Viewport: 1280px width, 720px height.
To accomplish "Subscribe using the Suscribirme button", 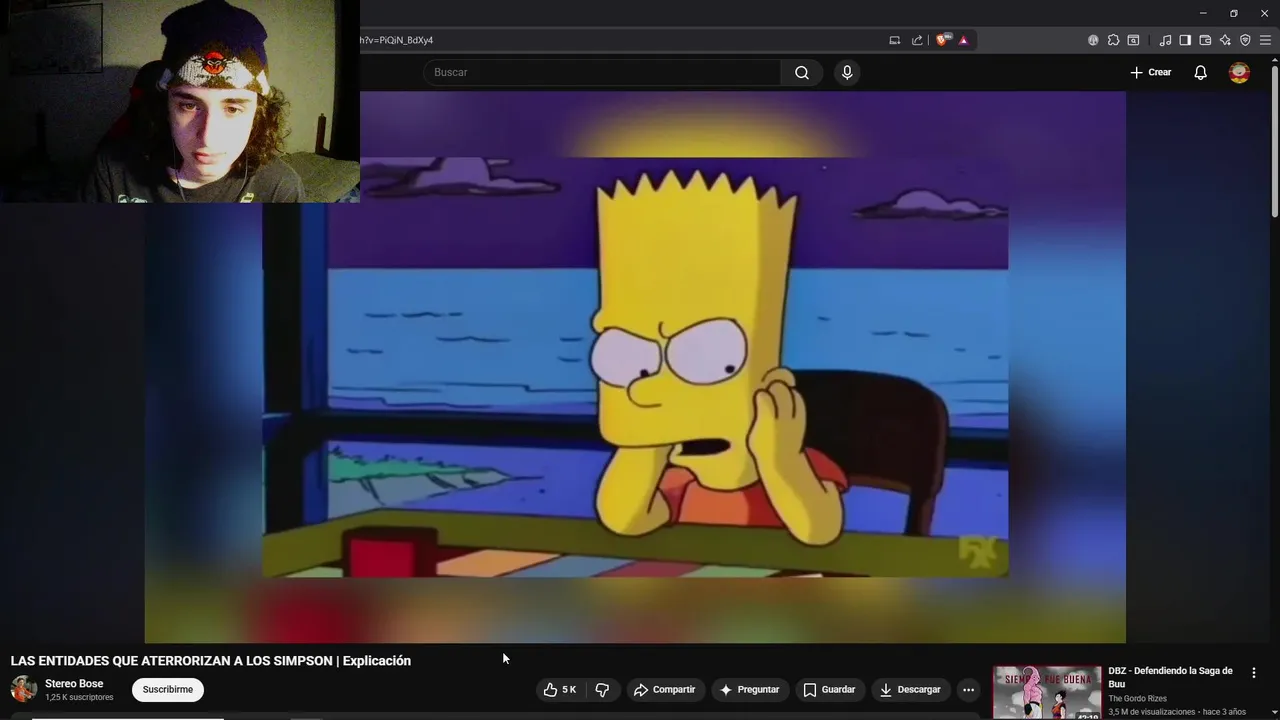I will coord(168,690).
